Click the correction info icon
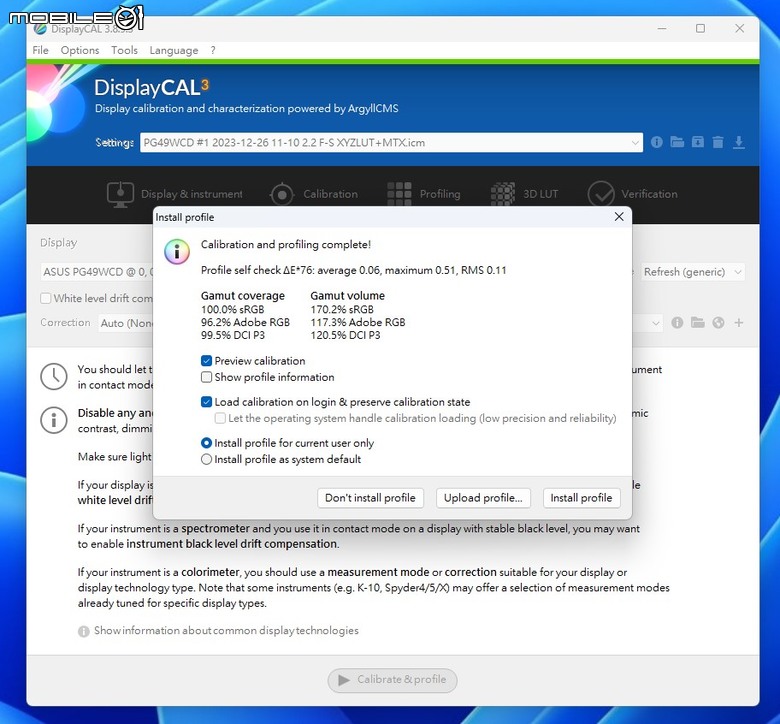780x724 pixels. (x=677, y=322)
